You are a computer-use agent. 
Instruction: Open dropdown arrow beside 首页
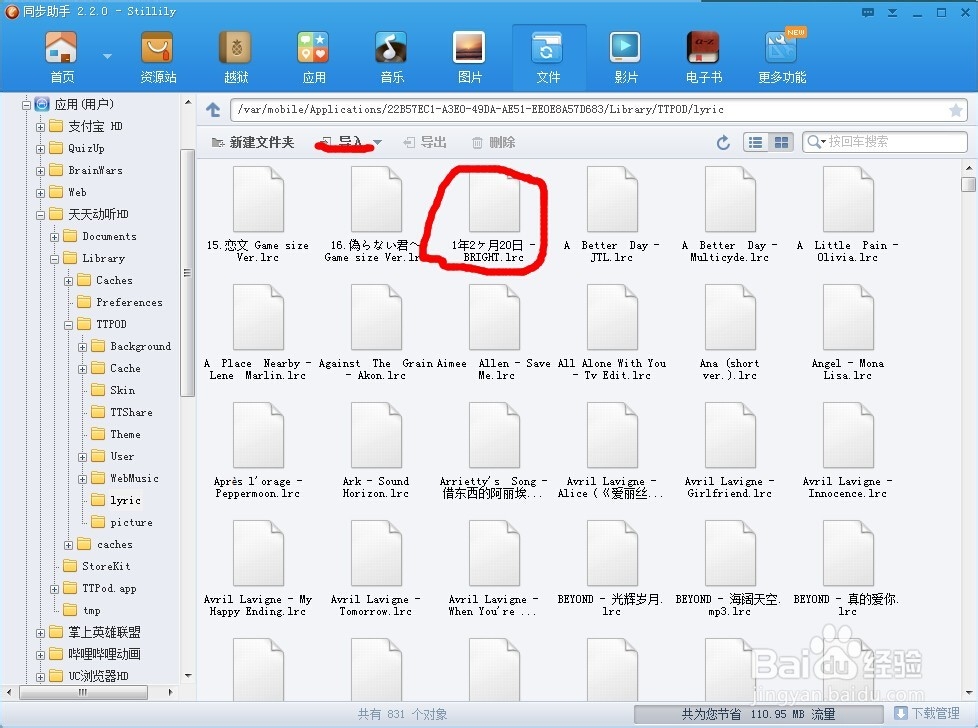click(107, 56)
